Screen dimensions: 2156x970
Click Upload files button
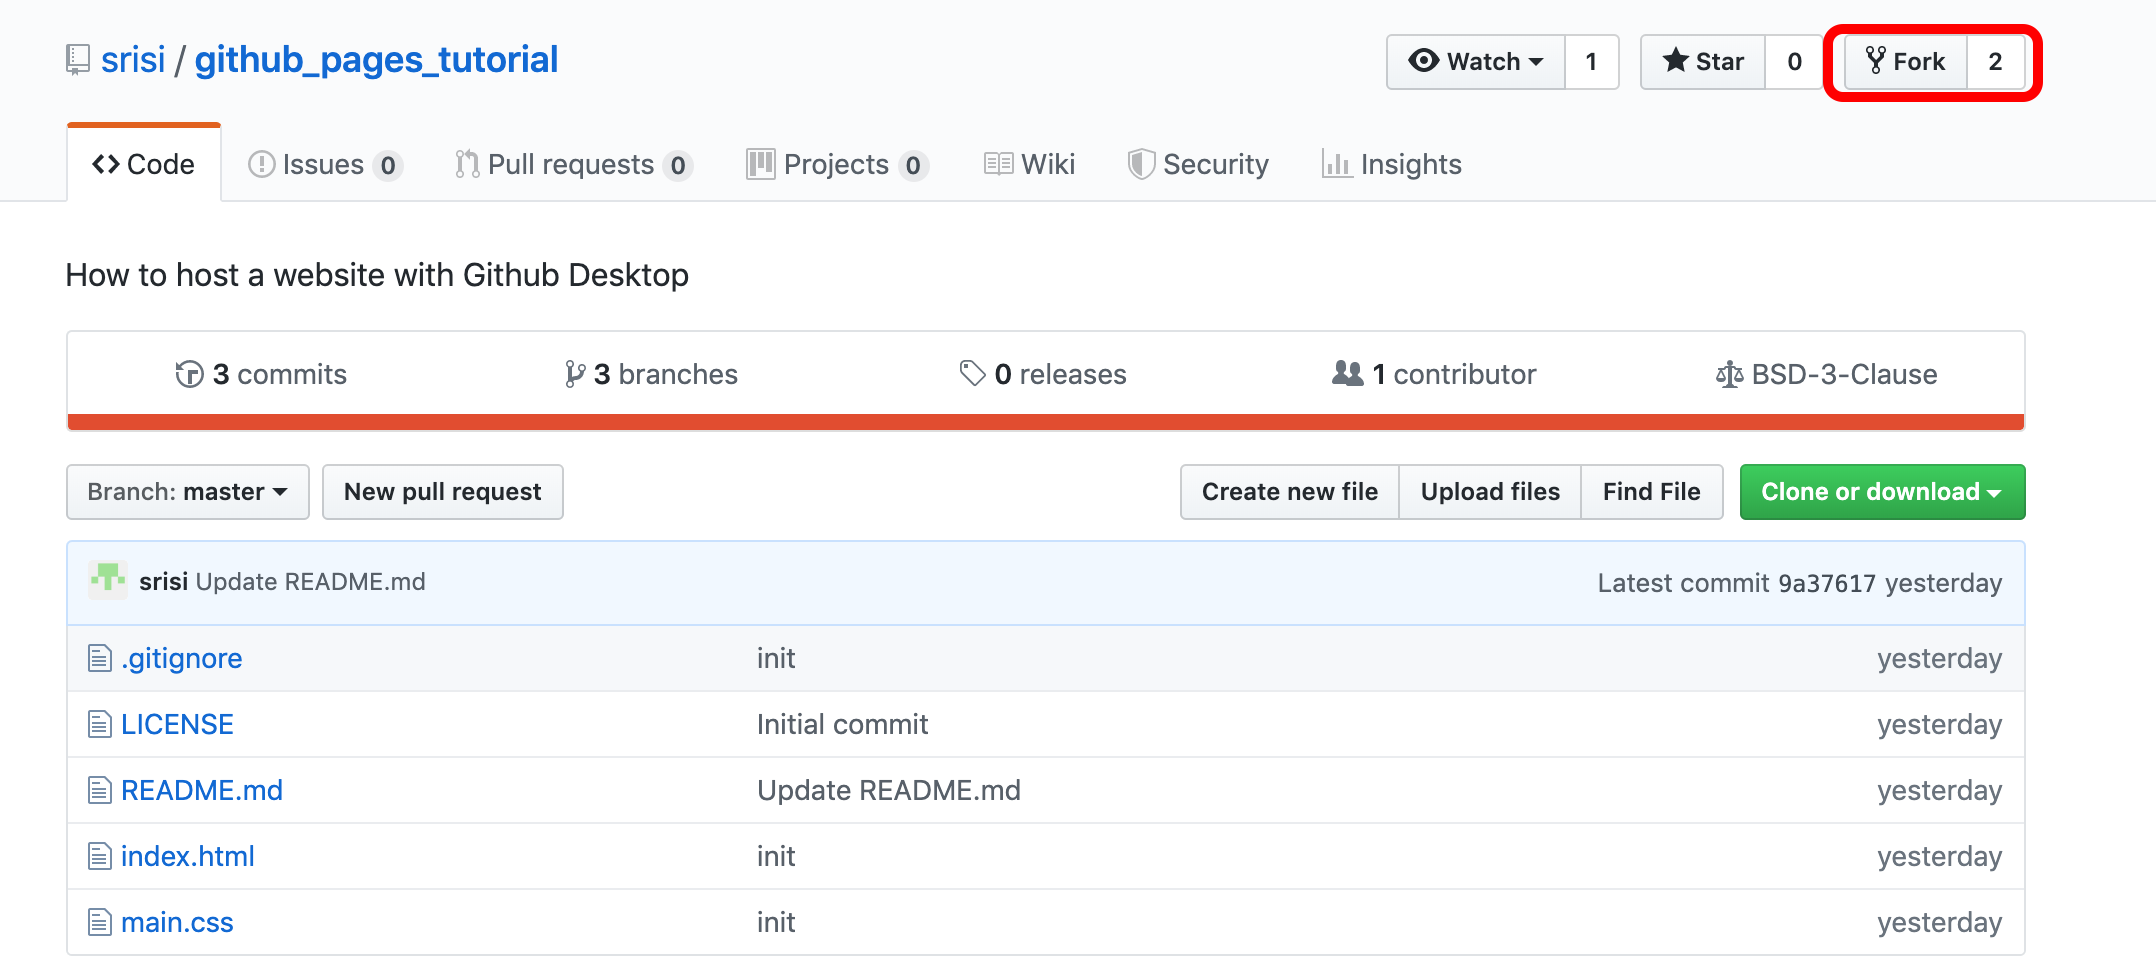(x=1490, y=492)
